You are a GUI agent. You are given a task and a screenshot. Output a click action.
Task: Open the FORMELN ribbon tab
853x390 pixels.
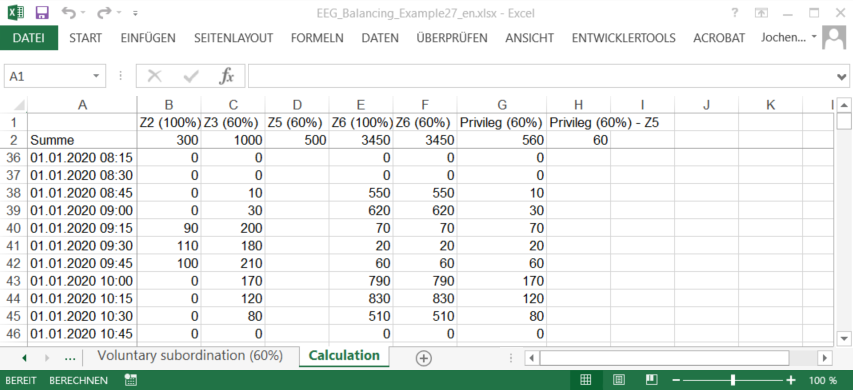tap(317, 38)
